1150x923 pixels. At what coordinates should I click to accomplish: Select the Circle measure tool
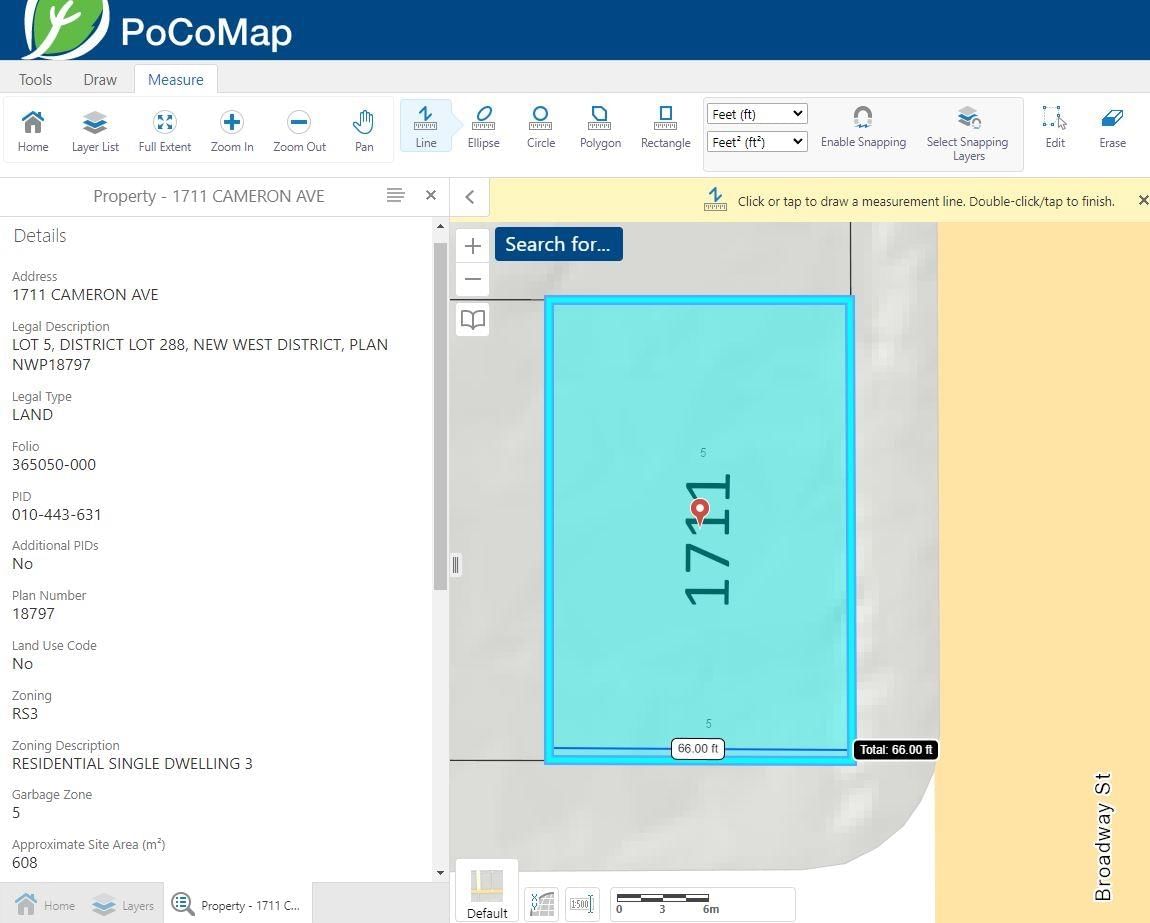[541, 126]
